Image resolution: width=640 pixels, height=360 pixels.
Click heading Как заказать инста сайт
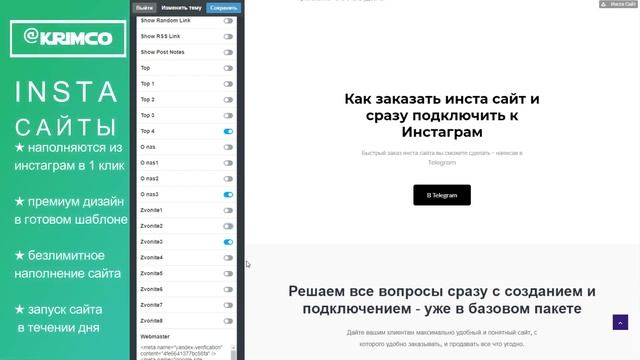pyautogui.click(x=442, y=116)
